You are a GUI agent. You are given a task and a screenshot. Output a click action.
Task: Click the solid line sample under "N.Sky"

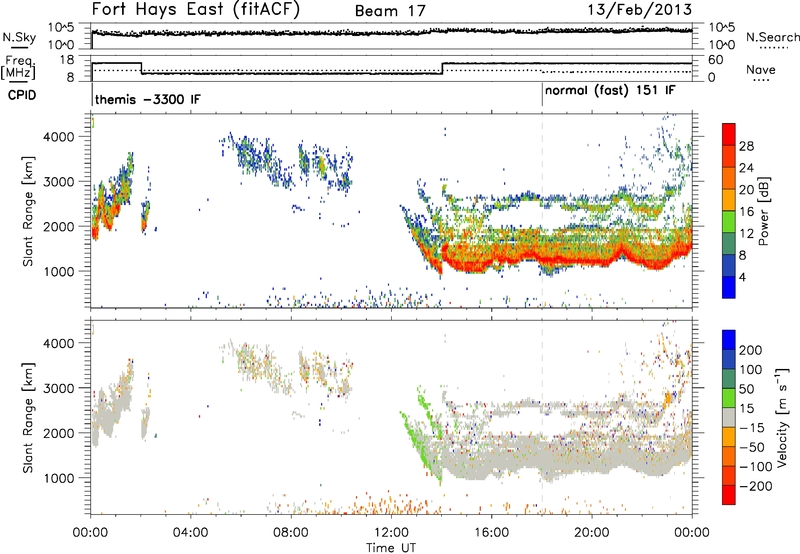tap(19, 48)
